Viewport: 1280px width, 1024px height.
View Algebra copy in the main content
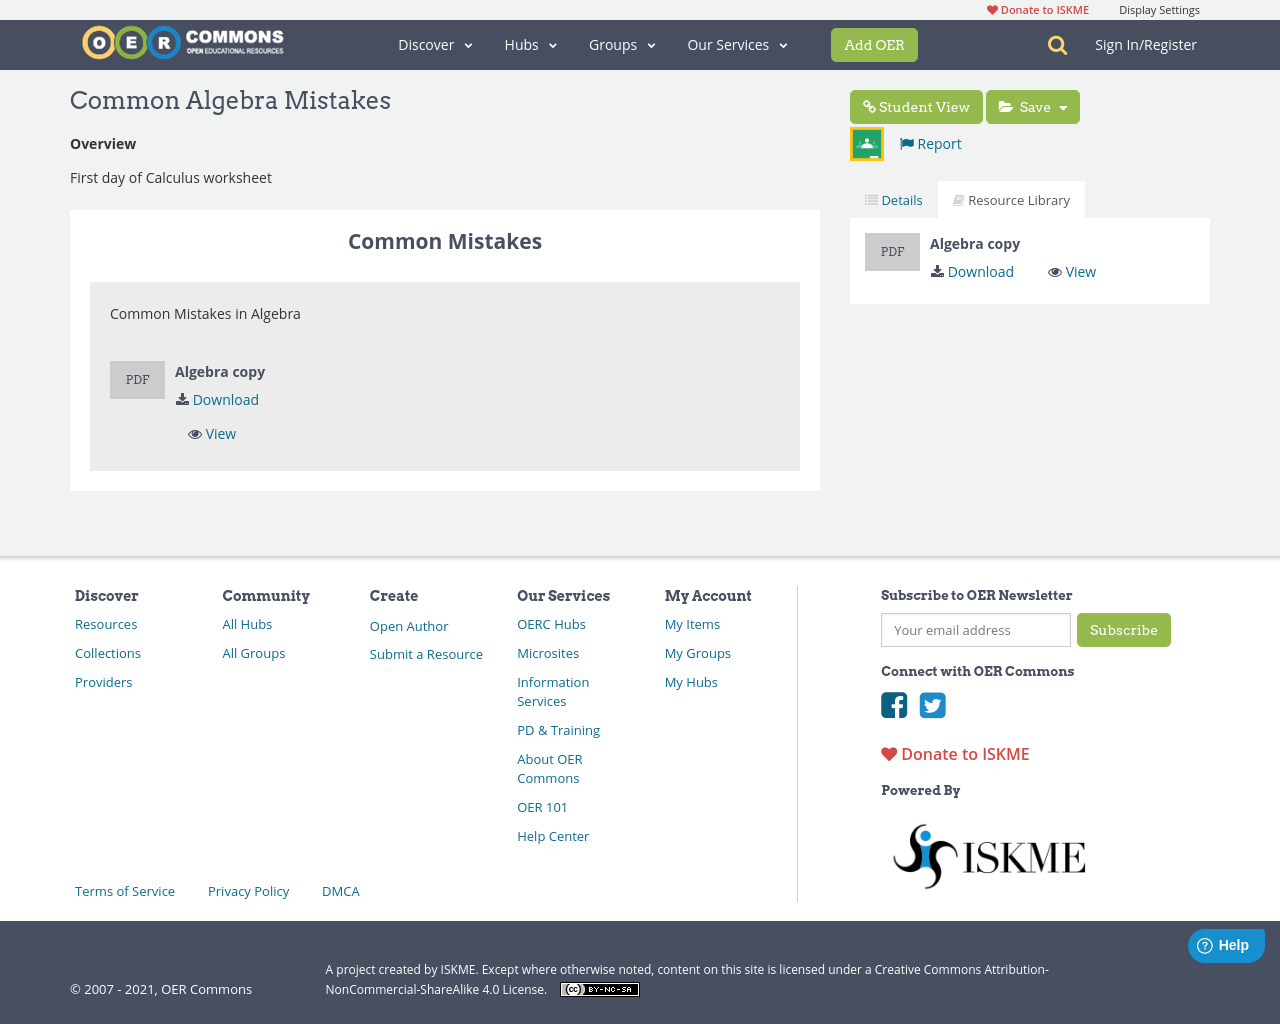click(x=212, y=434)
